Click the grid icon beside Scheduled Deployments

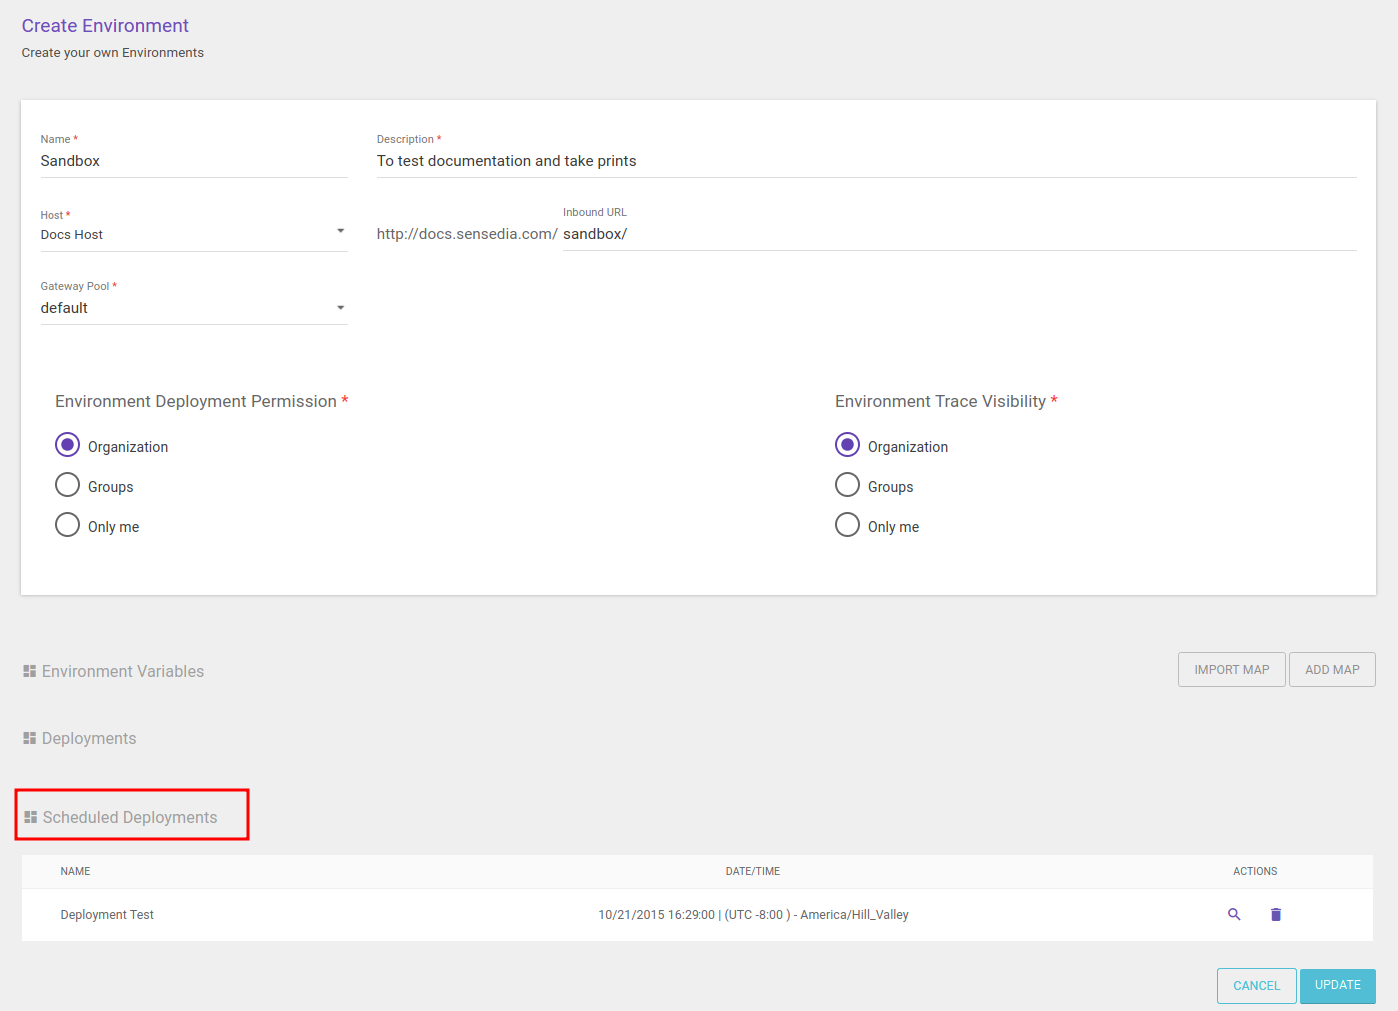tap(30, 817)
